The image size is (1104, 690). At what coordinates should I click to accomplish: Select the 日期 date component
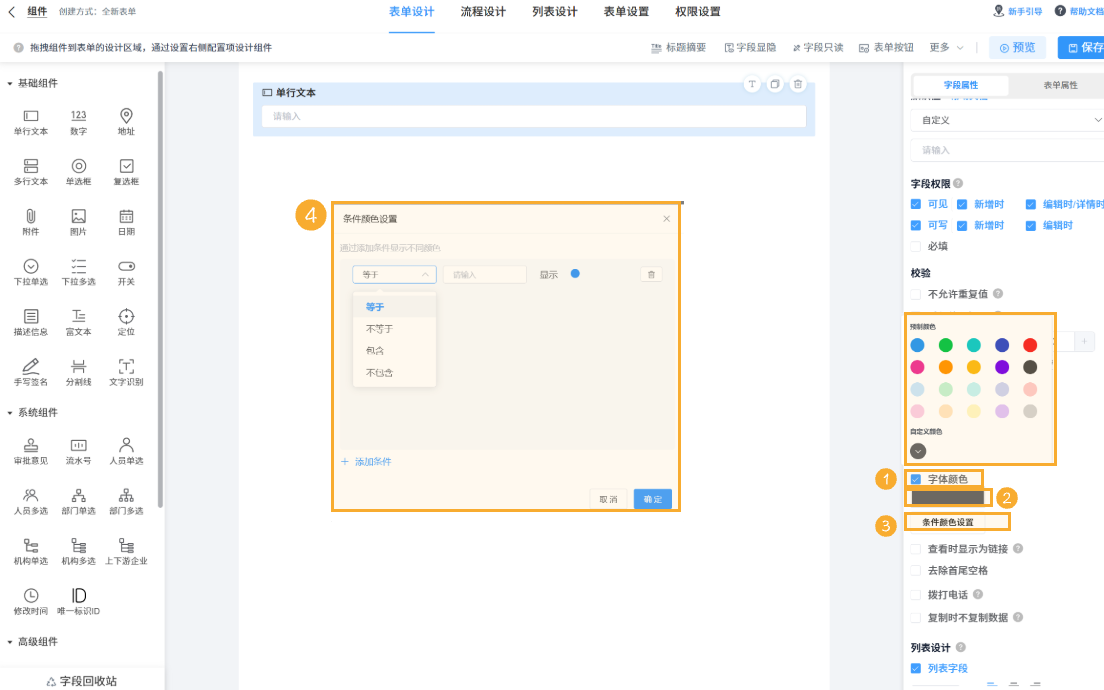click(126, 222)
